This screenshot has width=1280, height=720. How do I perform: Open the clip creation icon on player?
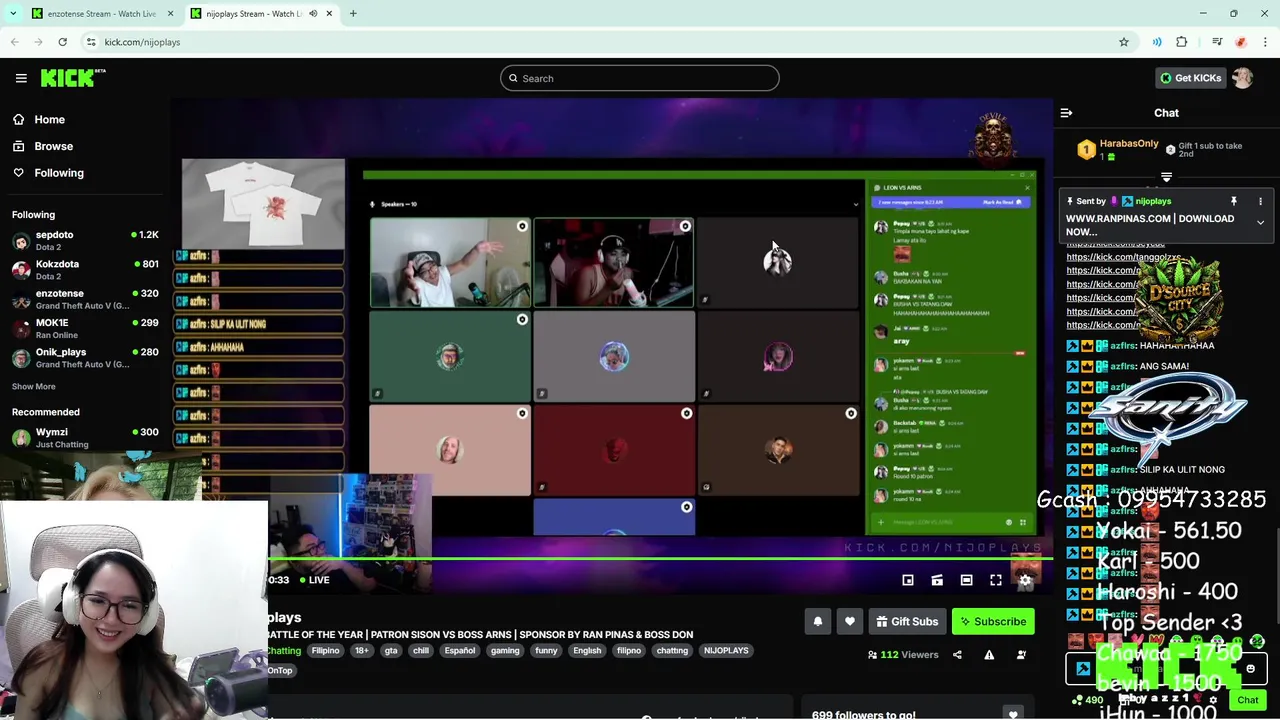(937, 580)
